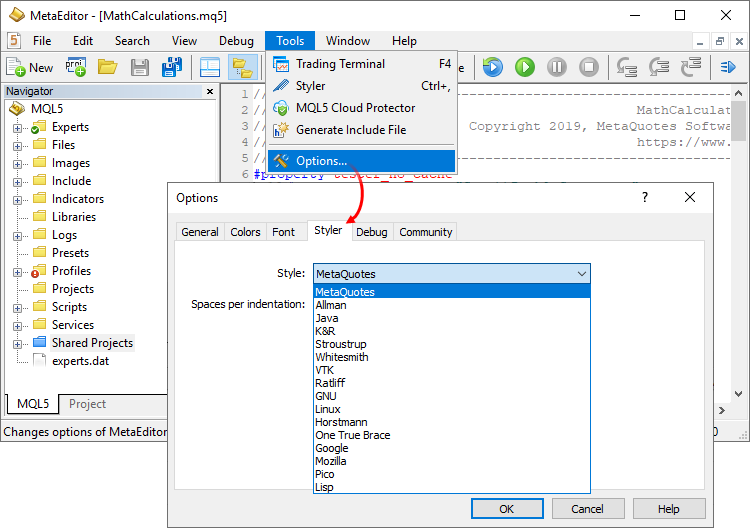Click the Open folder toolbar icon
This screenshot has width=750, height=528.
107,67
